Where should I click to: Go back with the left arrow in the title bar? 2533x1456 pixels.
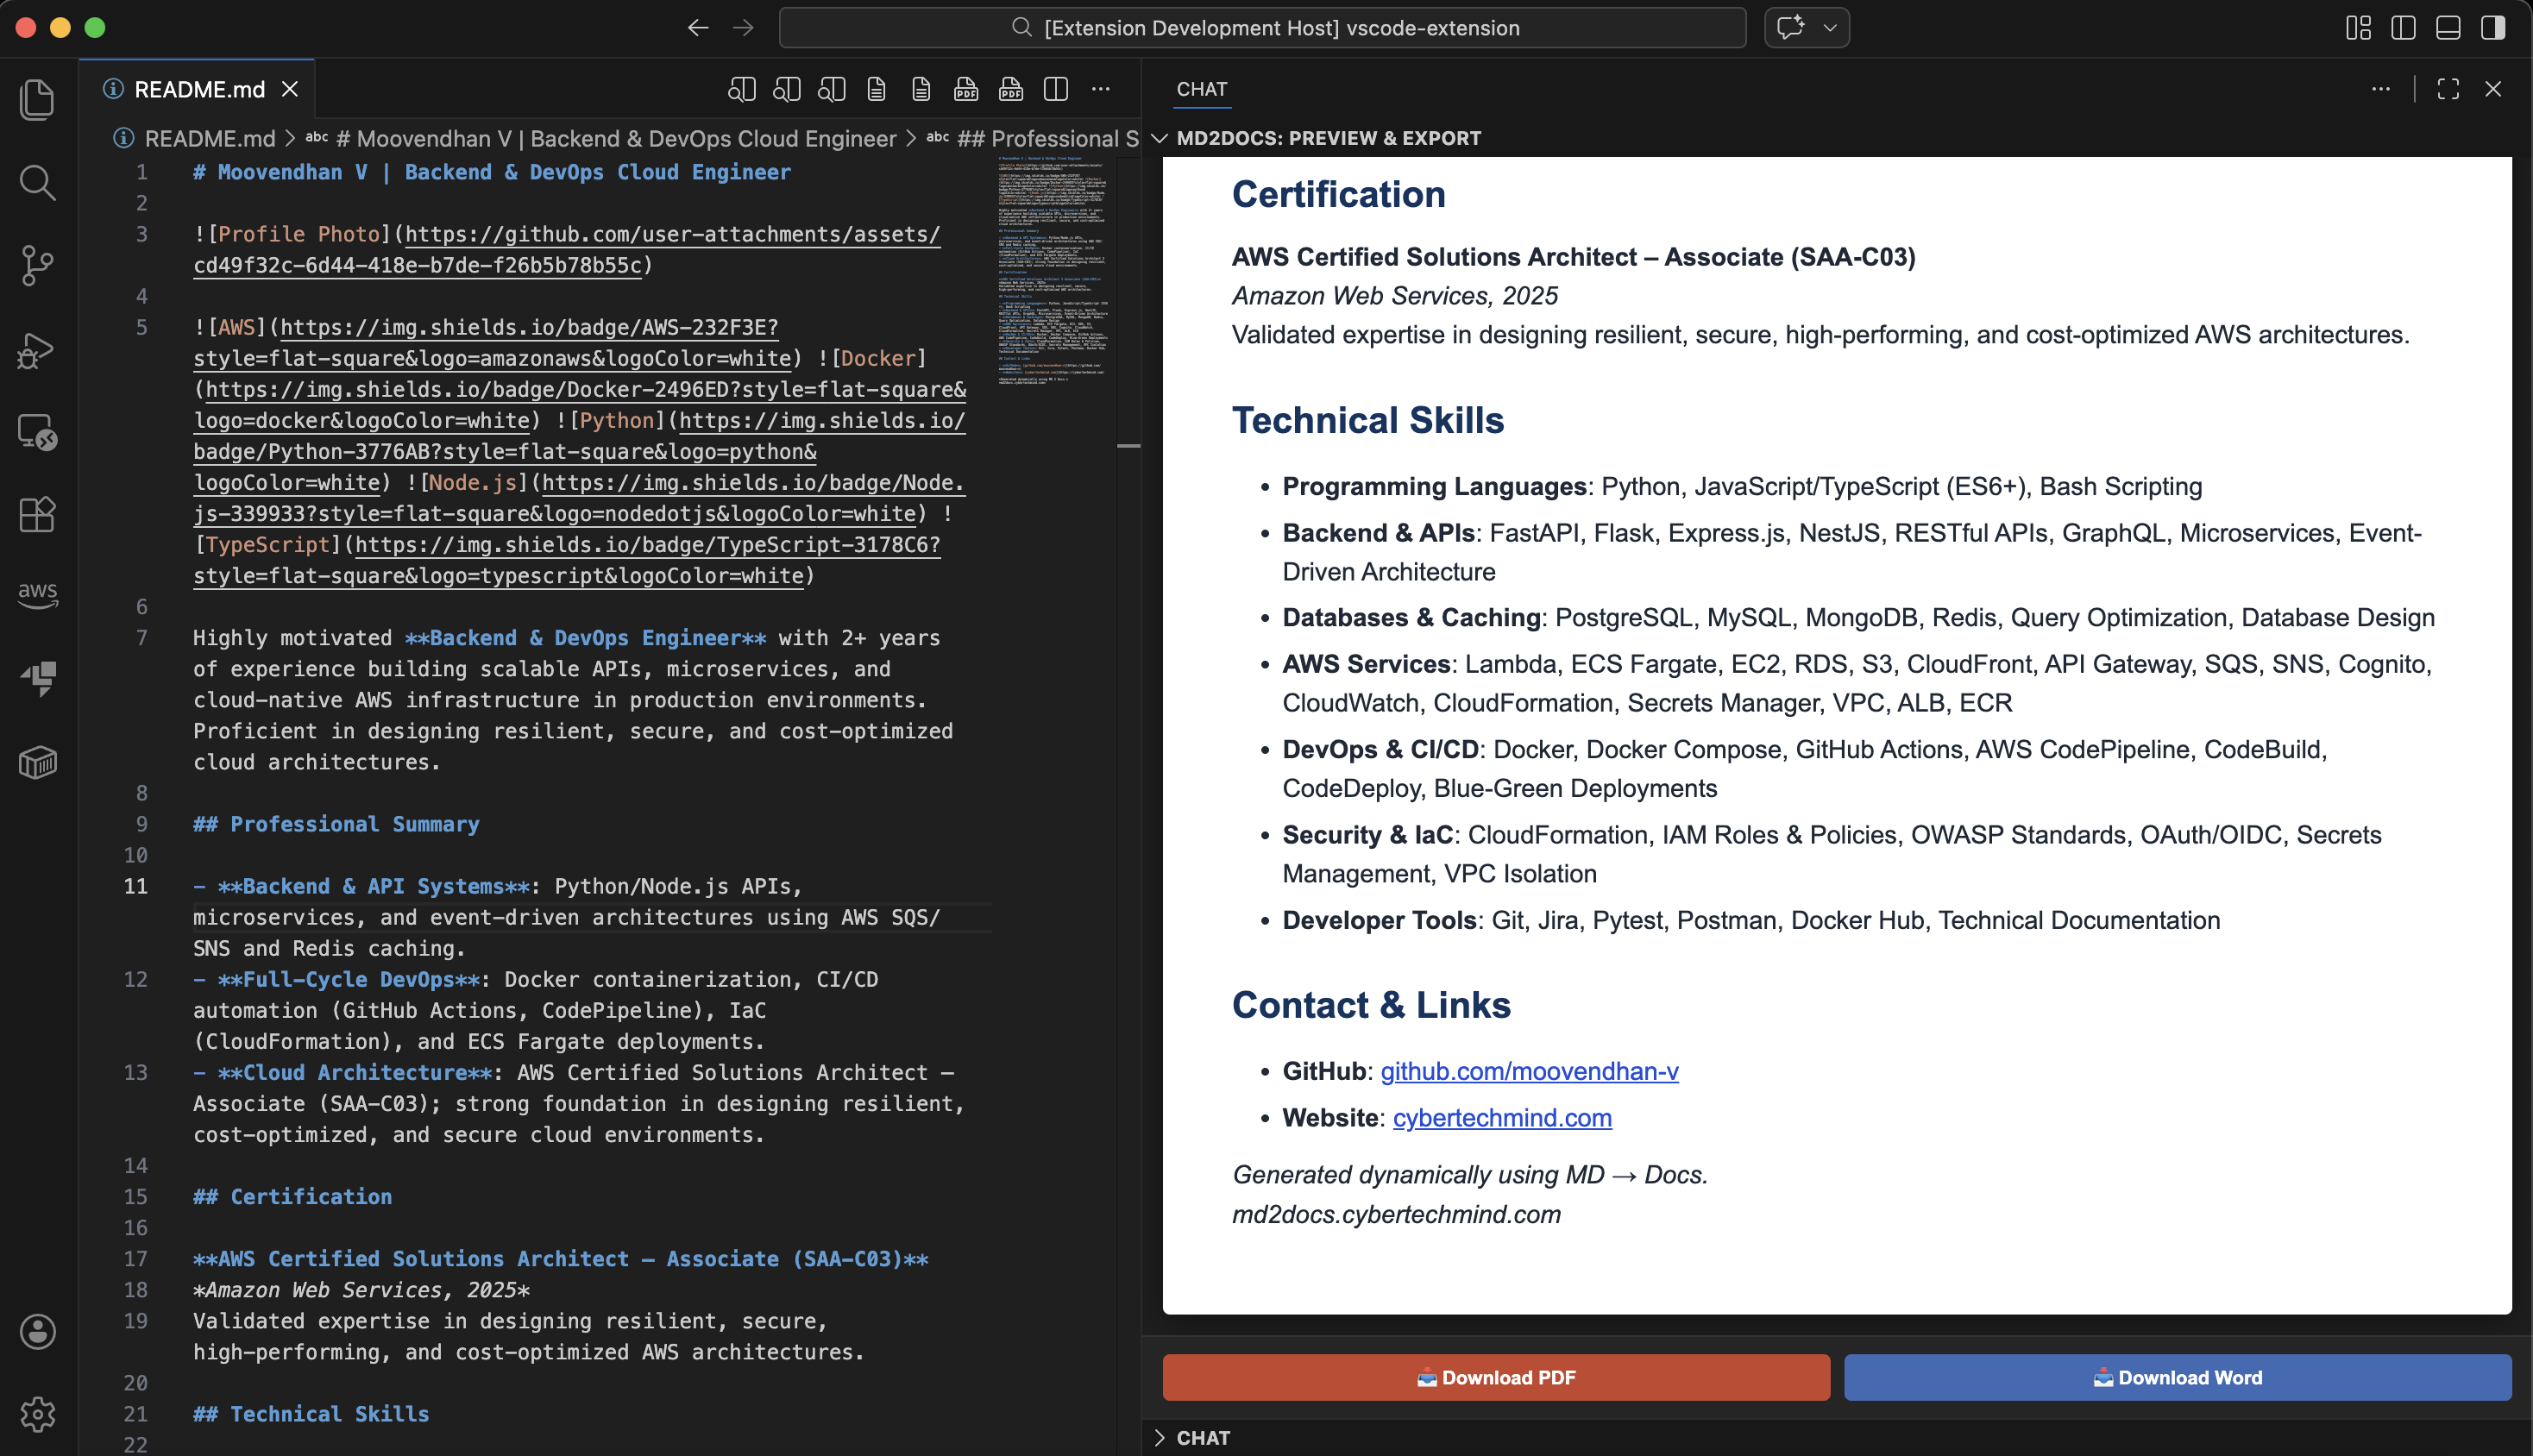[698, 28]
